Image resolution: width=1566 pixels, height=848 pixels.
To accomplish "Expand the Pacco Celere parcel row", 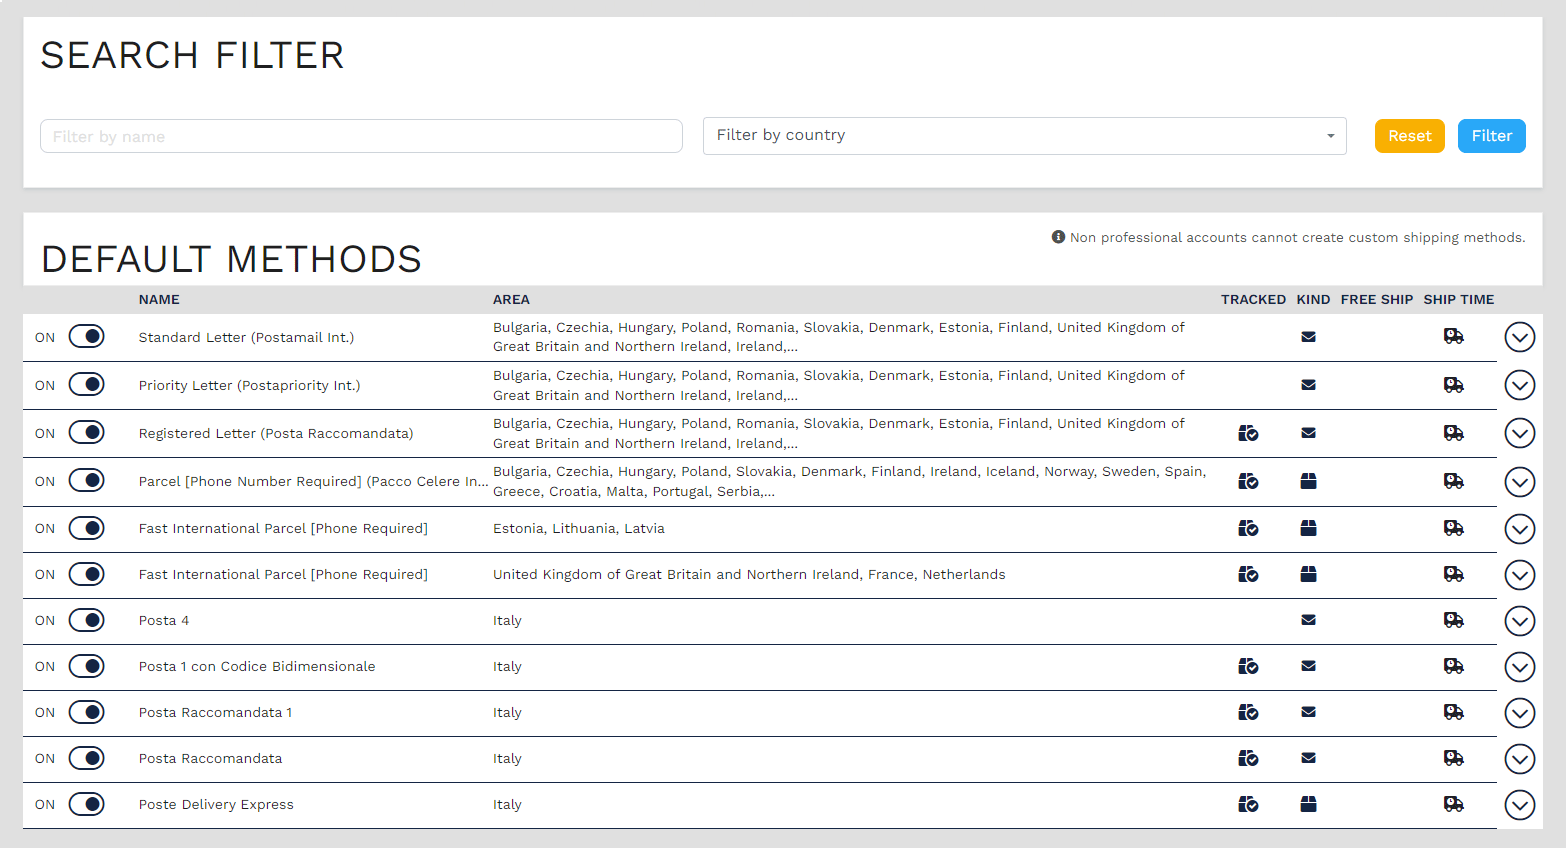I will (1520, 482).
